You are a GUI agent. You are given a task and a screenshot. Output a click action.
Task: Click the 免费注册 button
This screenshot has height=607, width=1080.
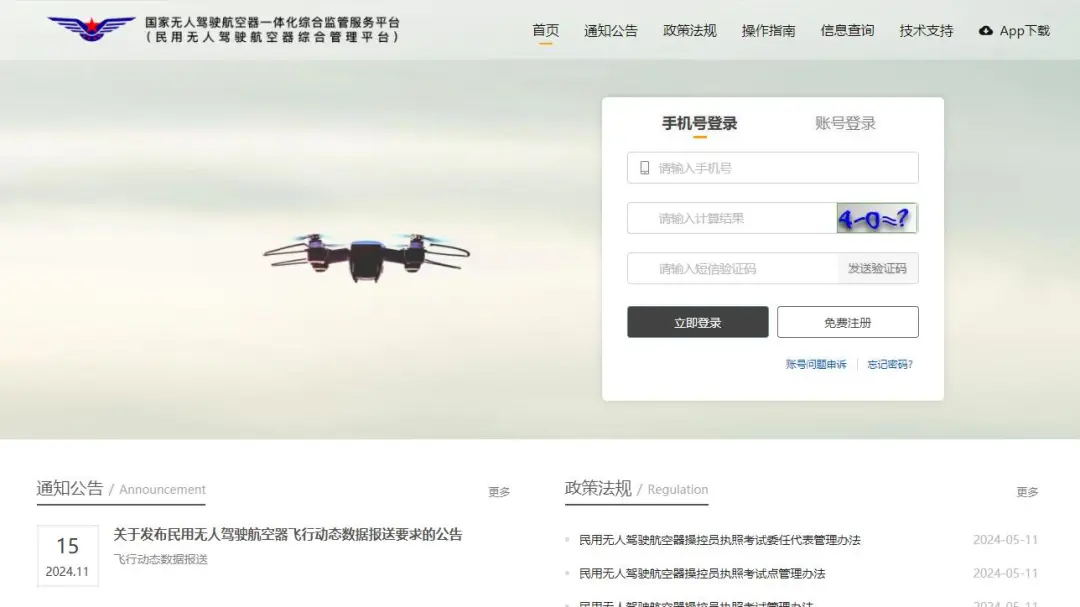(x=848, y=322)
